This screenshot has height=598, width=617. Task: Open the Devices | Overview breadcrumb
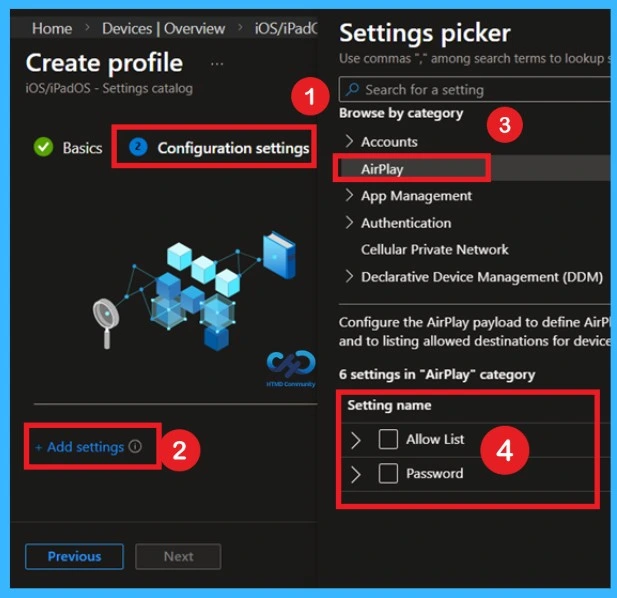coord(163,29)
